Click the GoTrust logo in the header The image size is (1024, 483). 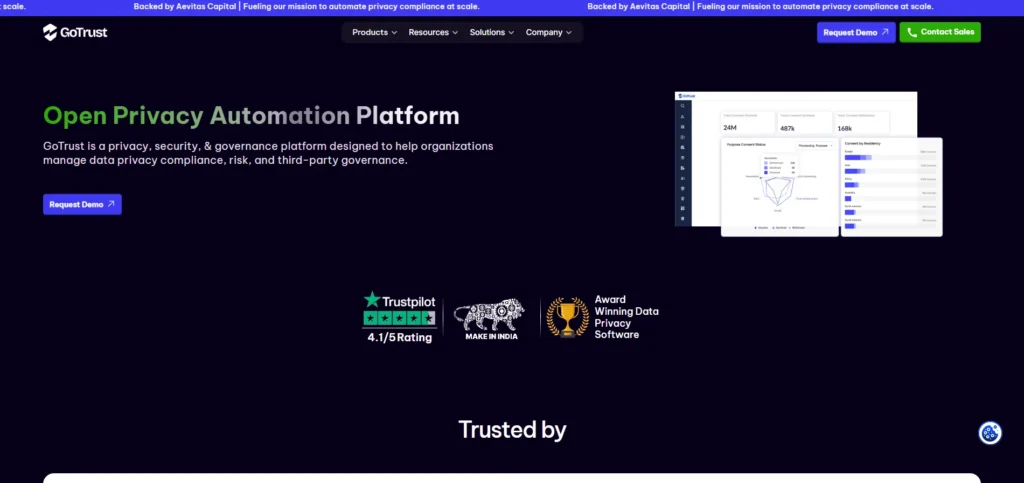(75, 32)
